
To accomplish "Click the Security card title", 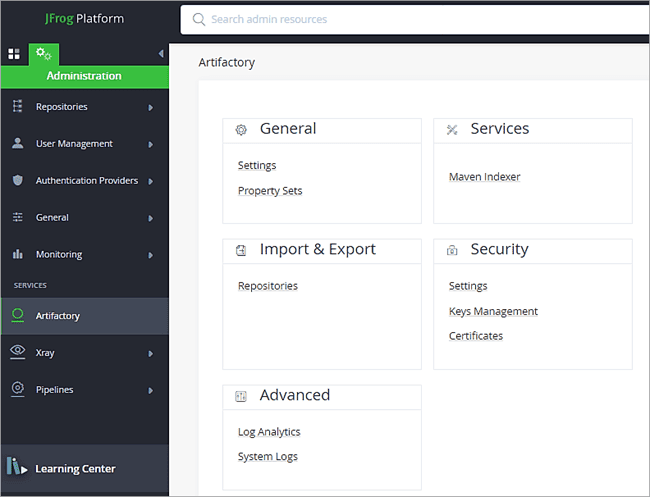I will pos(499,249).
